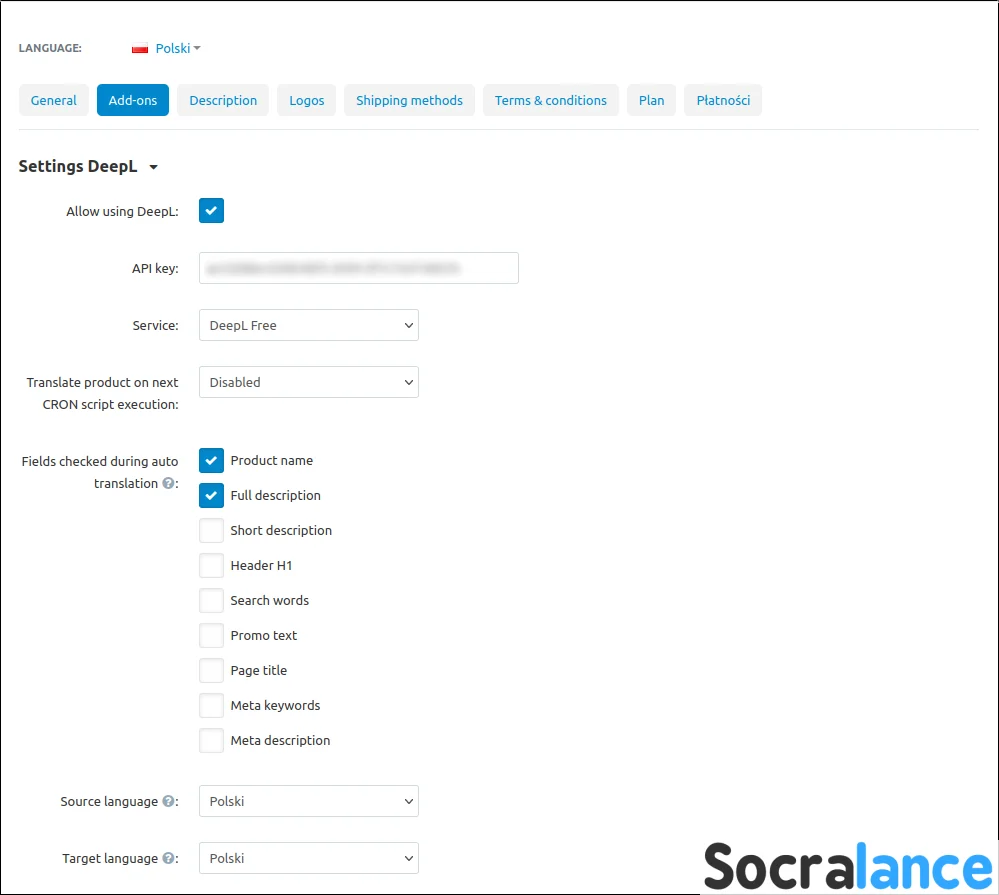This screenshot has height=895, width=999.
Task: Click the Target language help icon
Action: 168,858
